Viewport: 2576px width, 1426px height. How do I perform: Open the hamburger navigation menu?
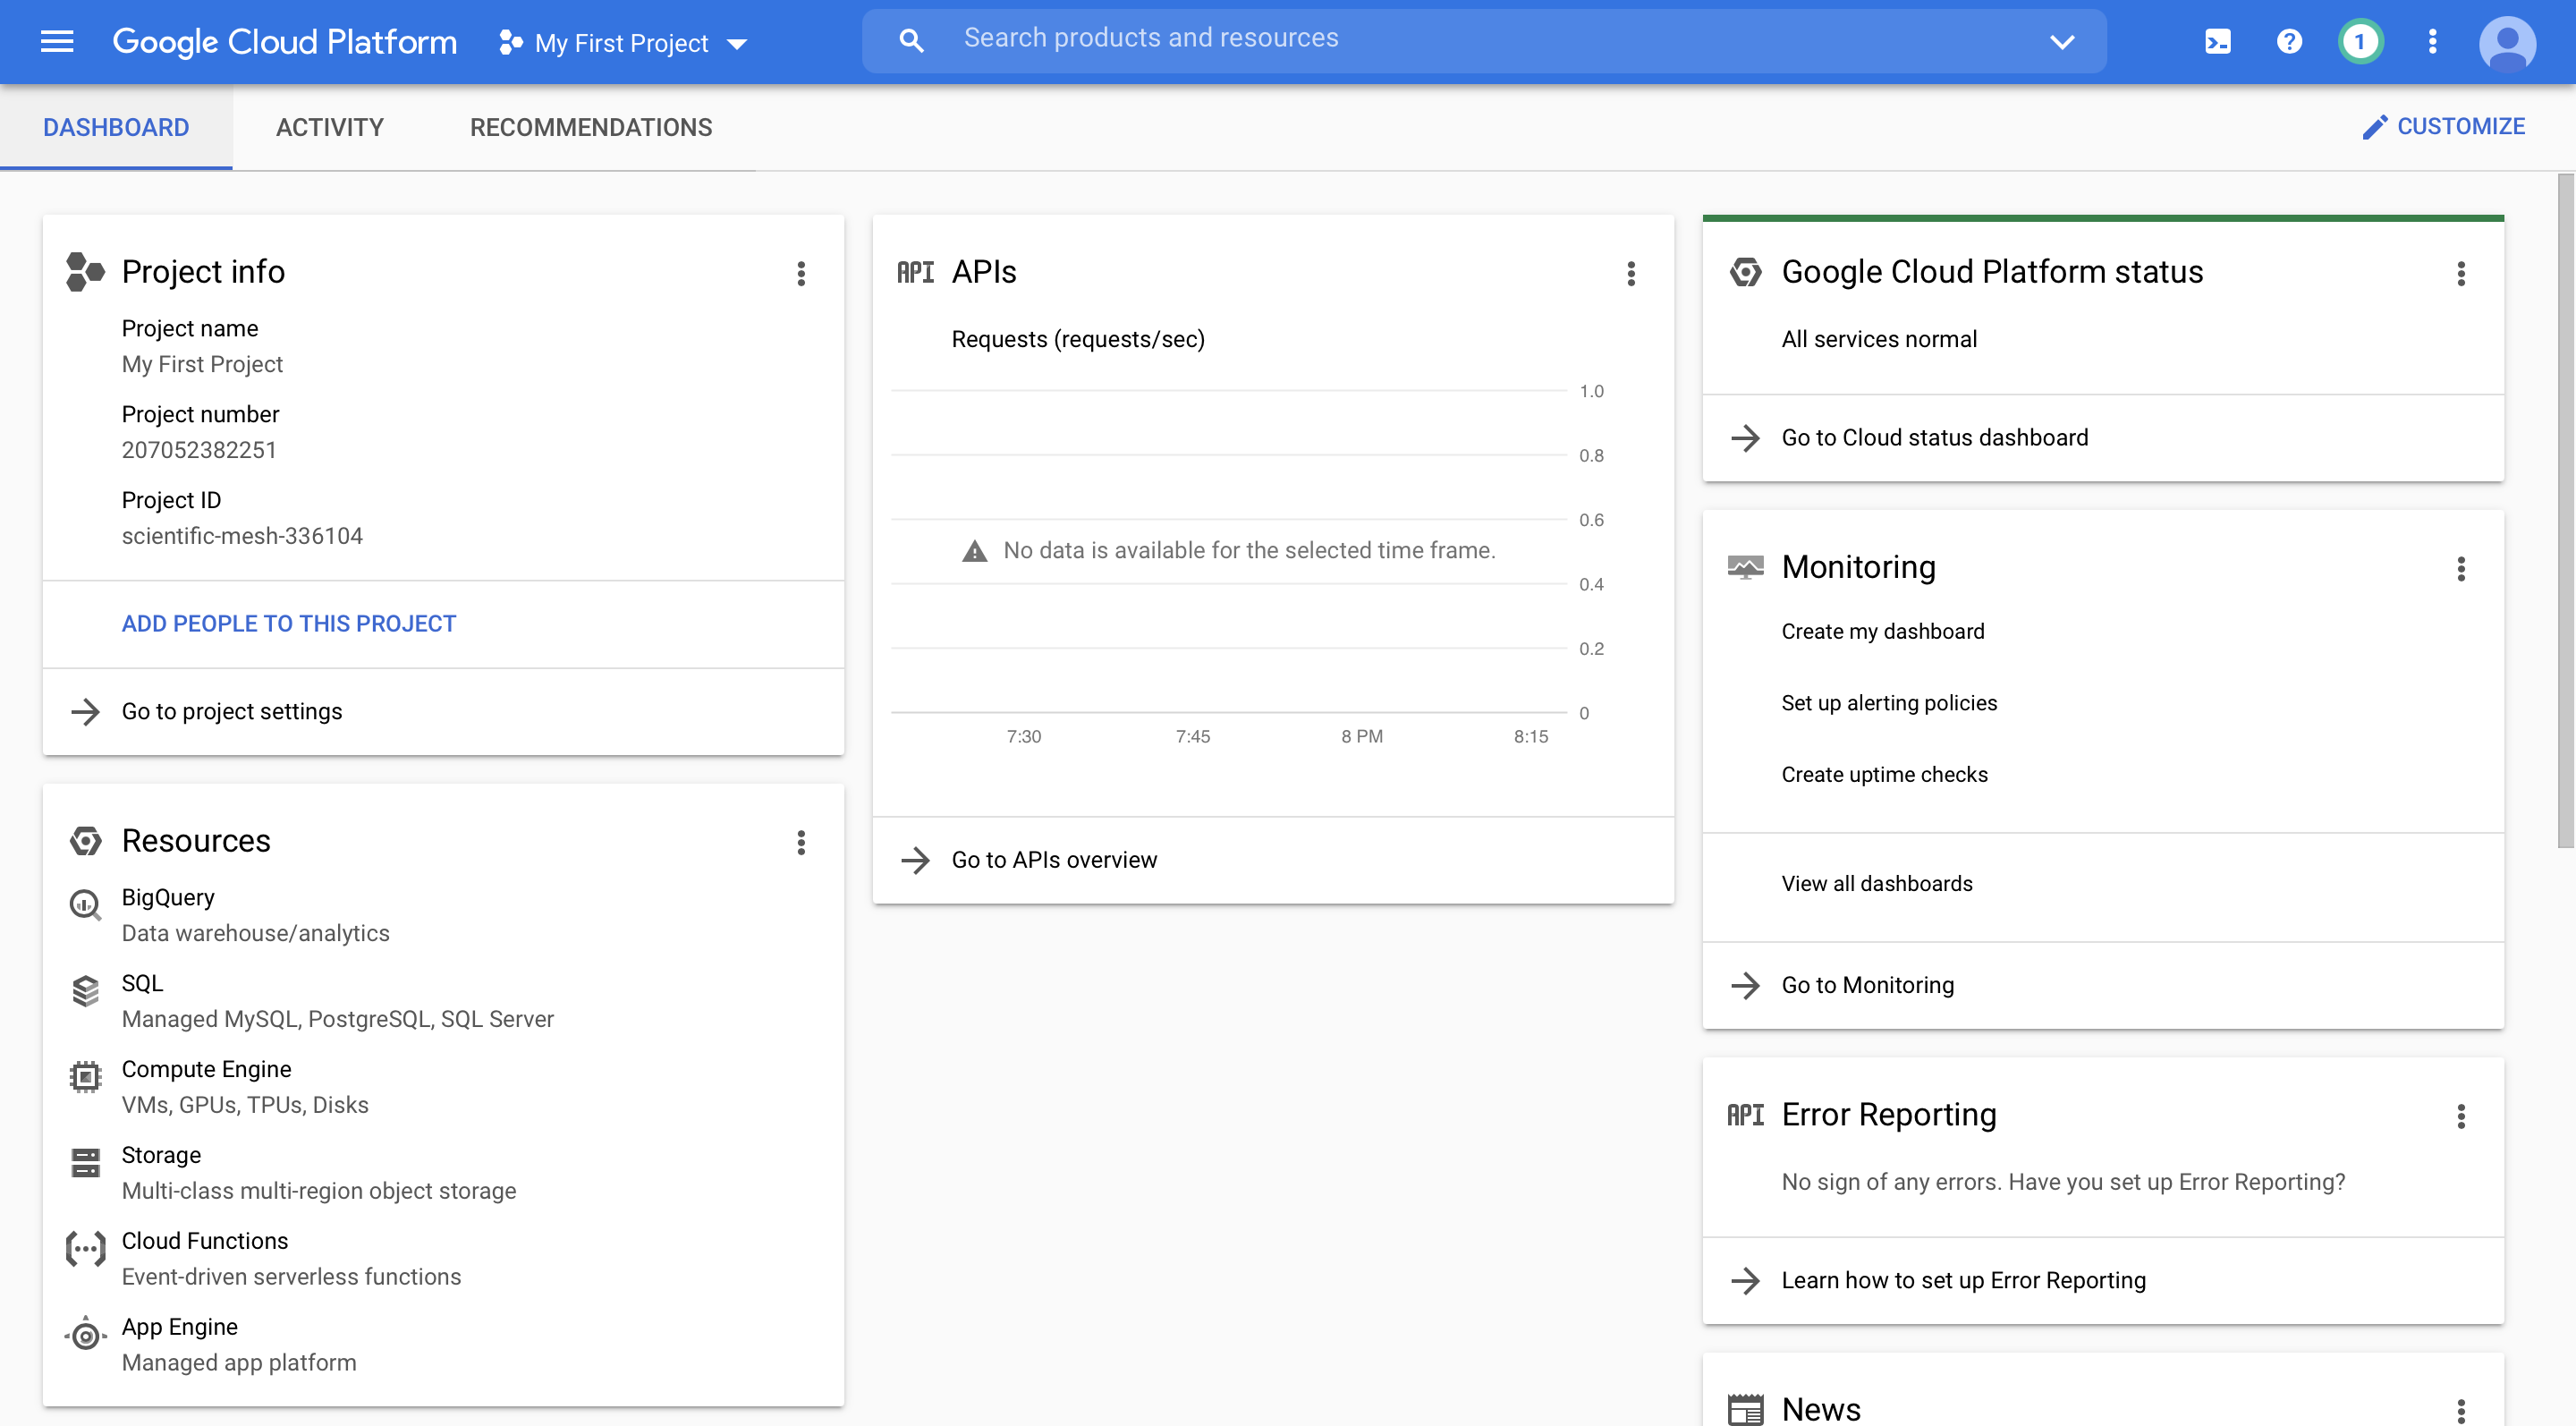click(57, 42)
